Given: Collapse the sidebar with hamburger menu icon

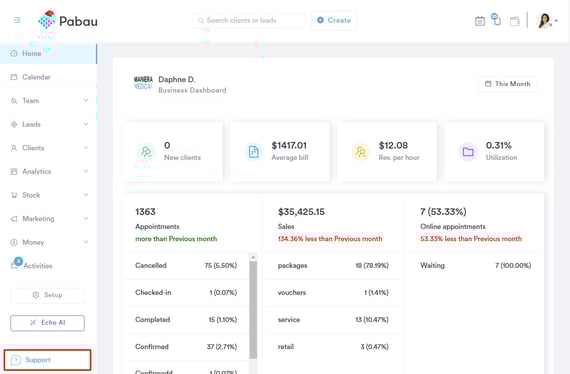Looking at the screenshot, I should click(x=17, y=20).
